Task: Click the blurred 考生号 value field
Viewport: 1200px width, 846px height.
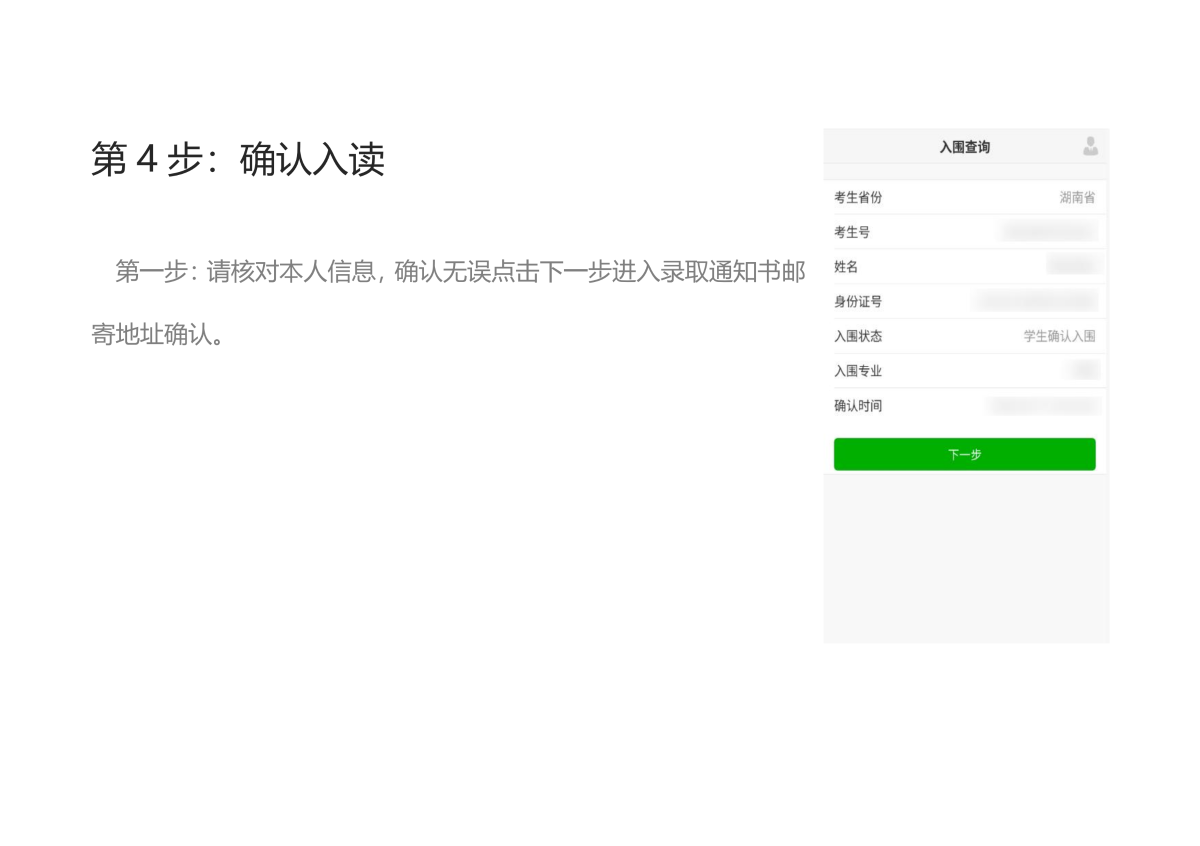Action: tap(1048, 232)
